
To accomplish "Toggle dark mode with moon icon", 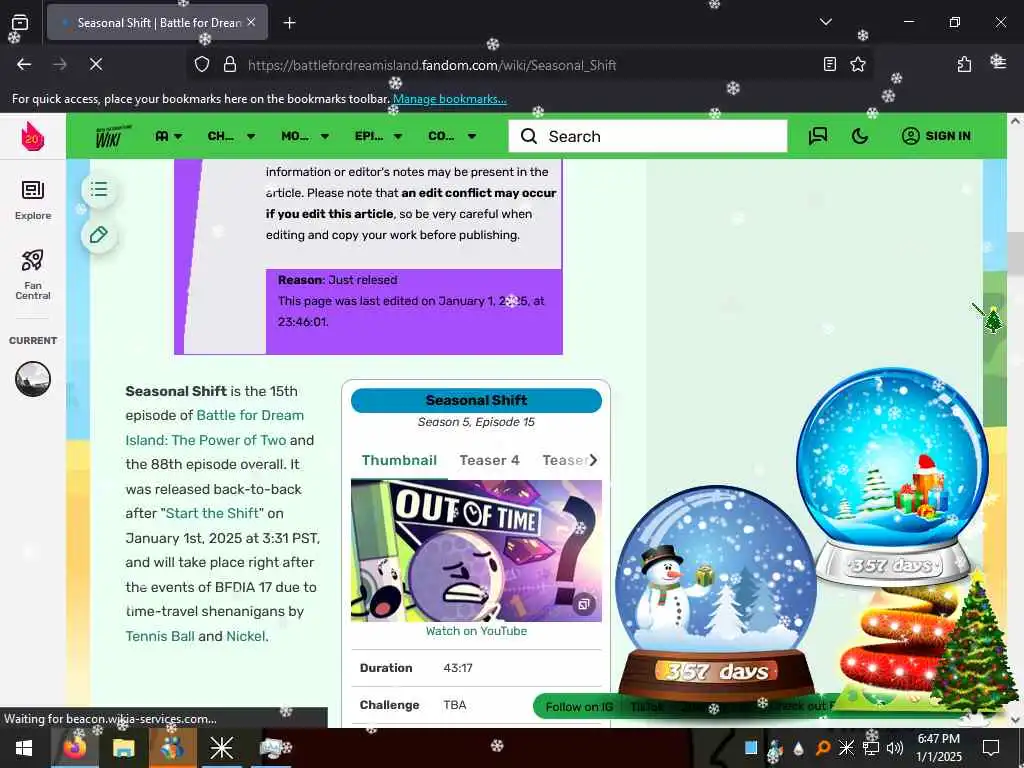I will (860, 136).
